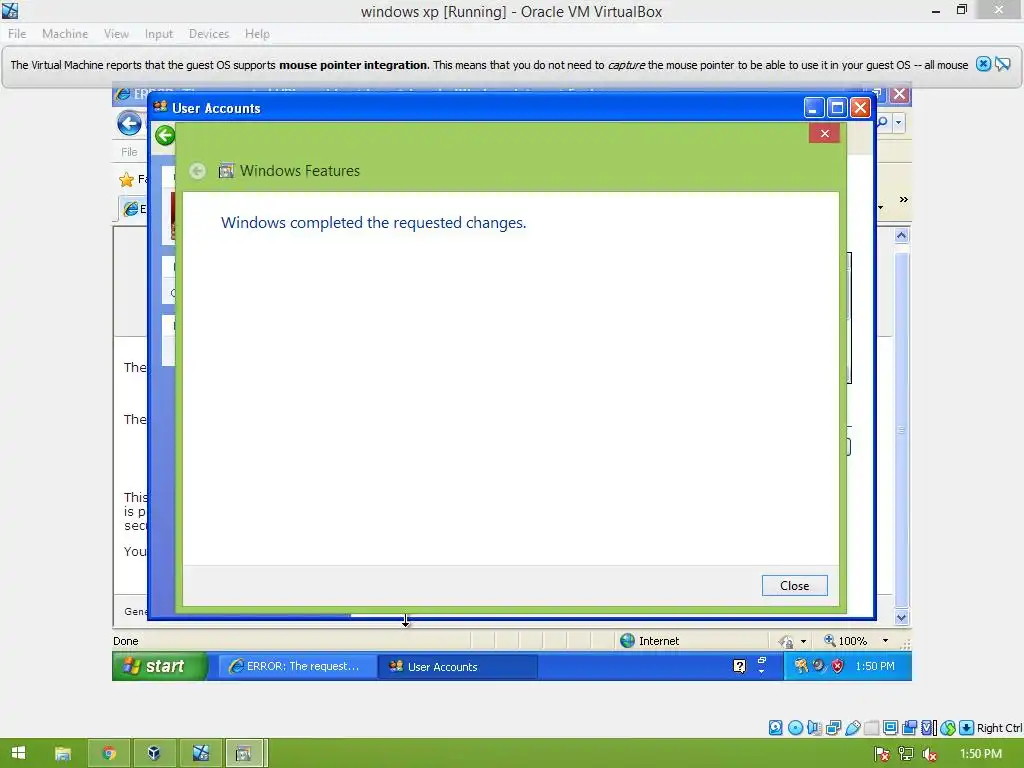Click VirtualBox shared folders indicator

(871, 728)
